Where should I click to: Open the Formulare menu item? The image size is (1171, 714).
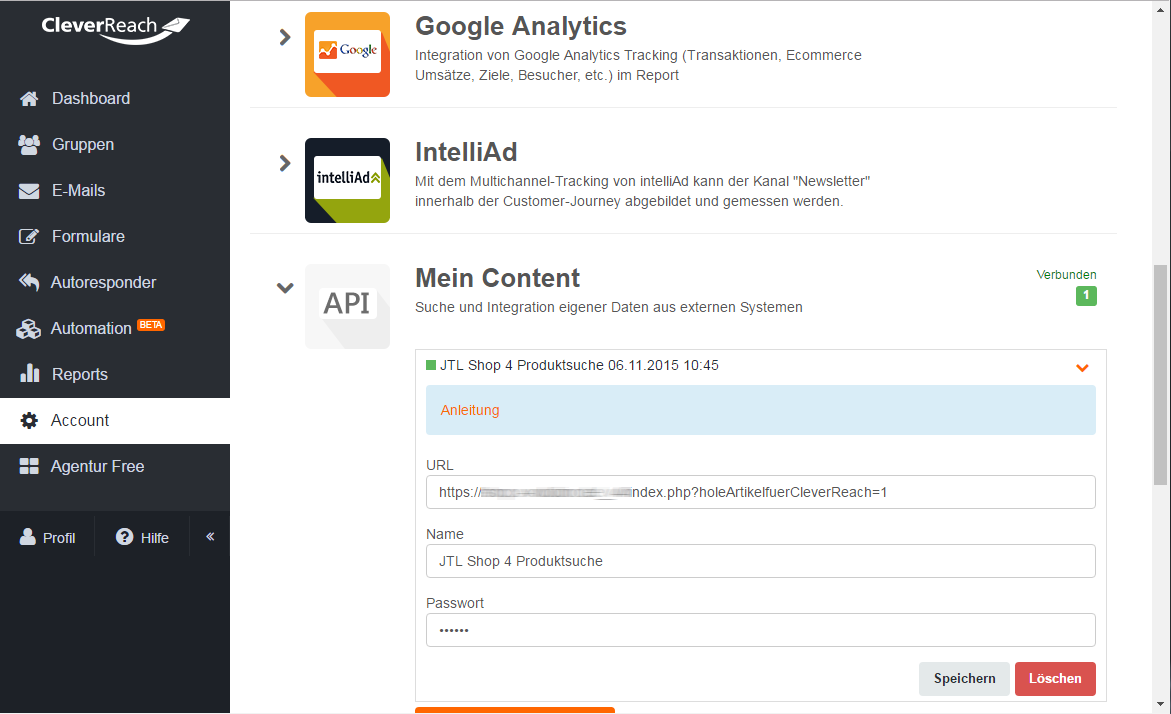[x=115, y=237]
